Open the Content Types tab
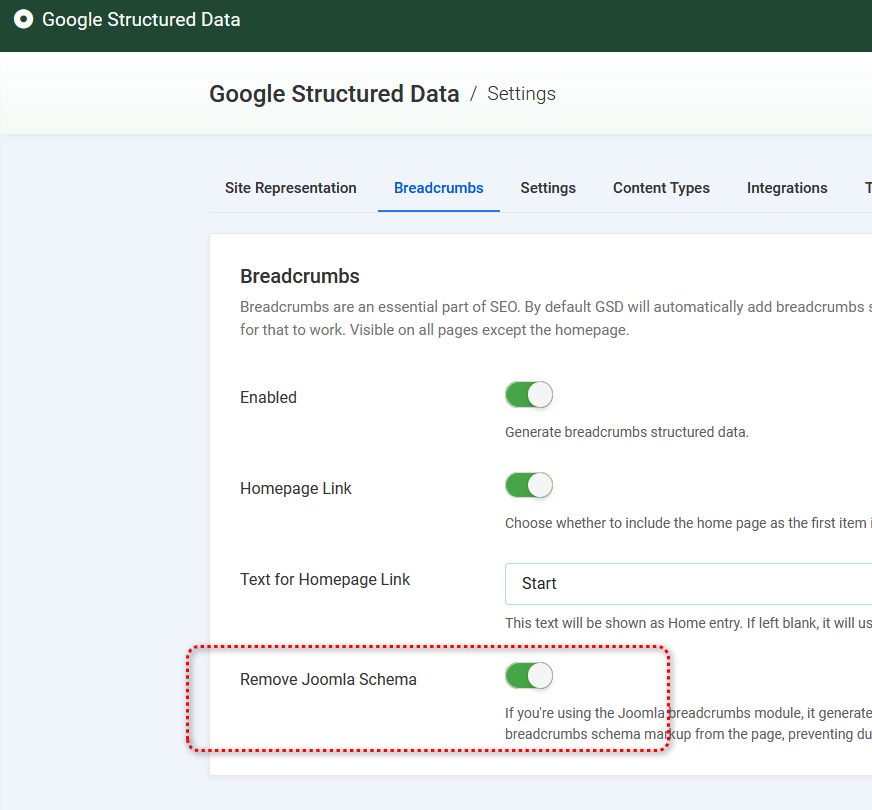Image resolution: width=872 pixels, height=810 pixels. pyautogui.click(x=661, y=188)
